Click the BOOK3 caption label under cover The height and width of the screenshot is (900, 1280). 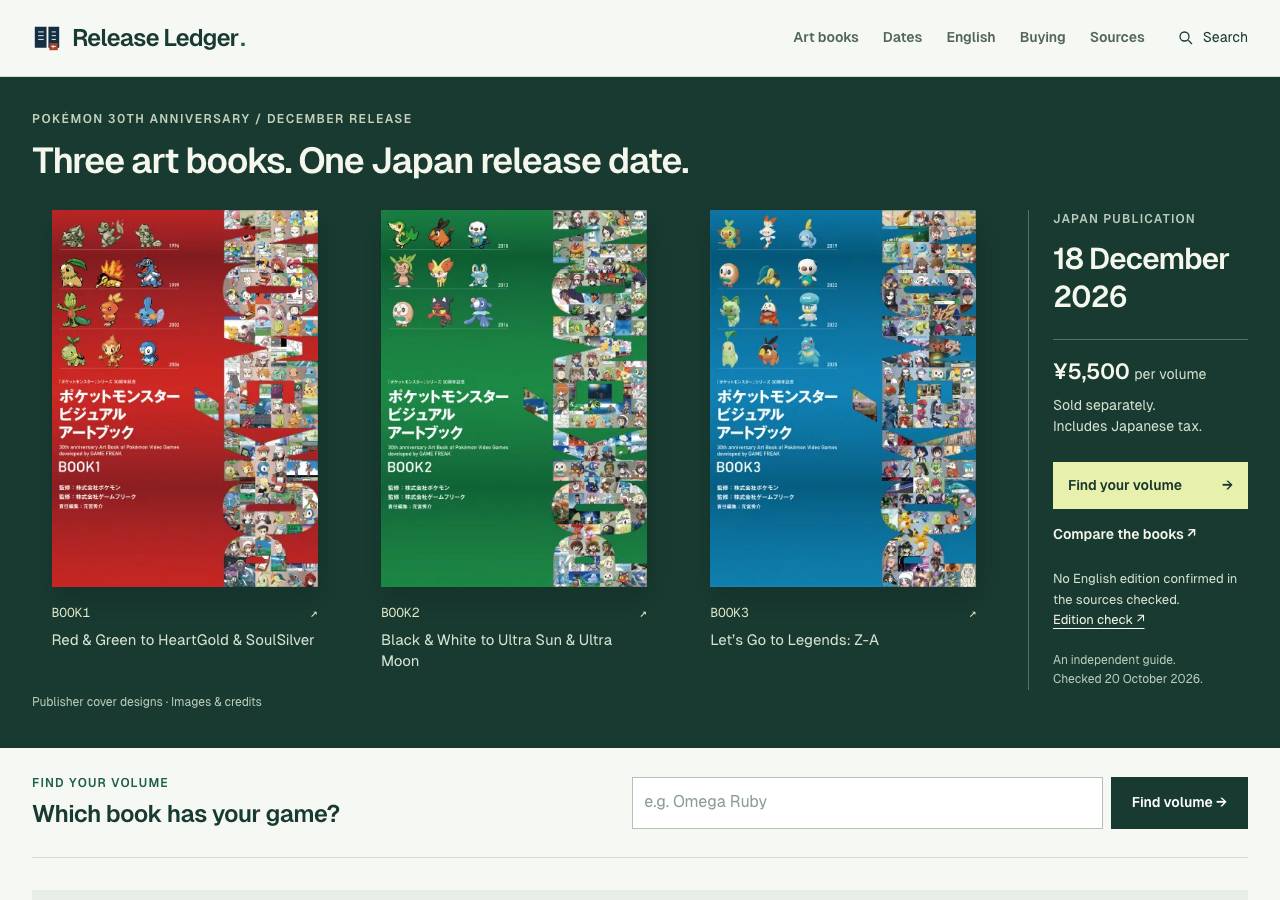(x=729, y=613)
